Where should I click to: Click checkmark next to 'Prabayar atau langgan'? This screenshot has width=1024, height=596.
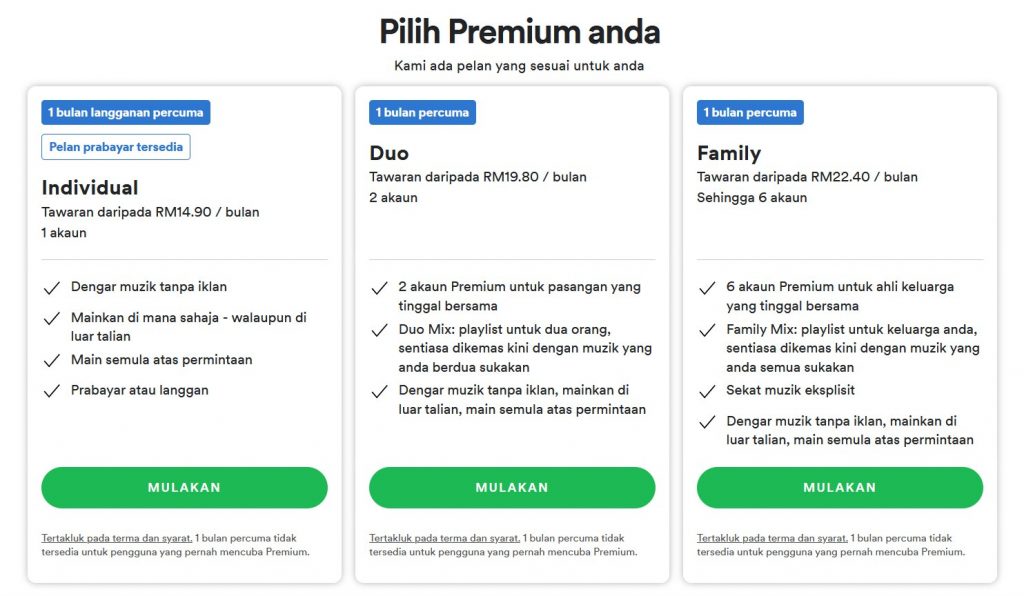tap(52, 391)
